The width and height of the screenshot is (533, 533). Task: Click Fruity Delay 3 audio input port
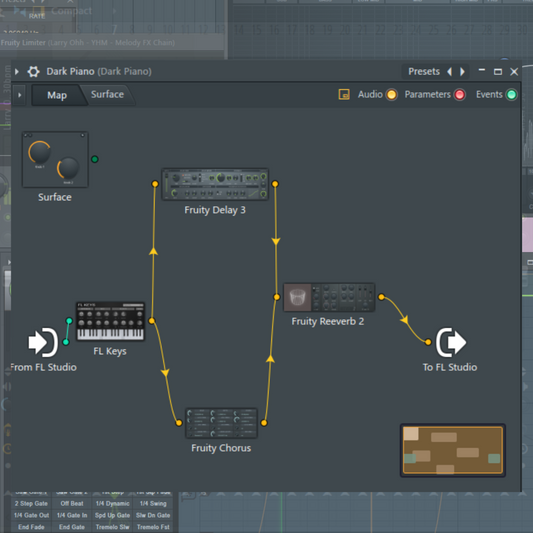click(155, 184)
